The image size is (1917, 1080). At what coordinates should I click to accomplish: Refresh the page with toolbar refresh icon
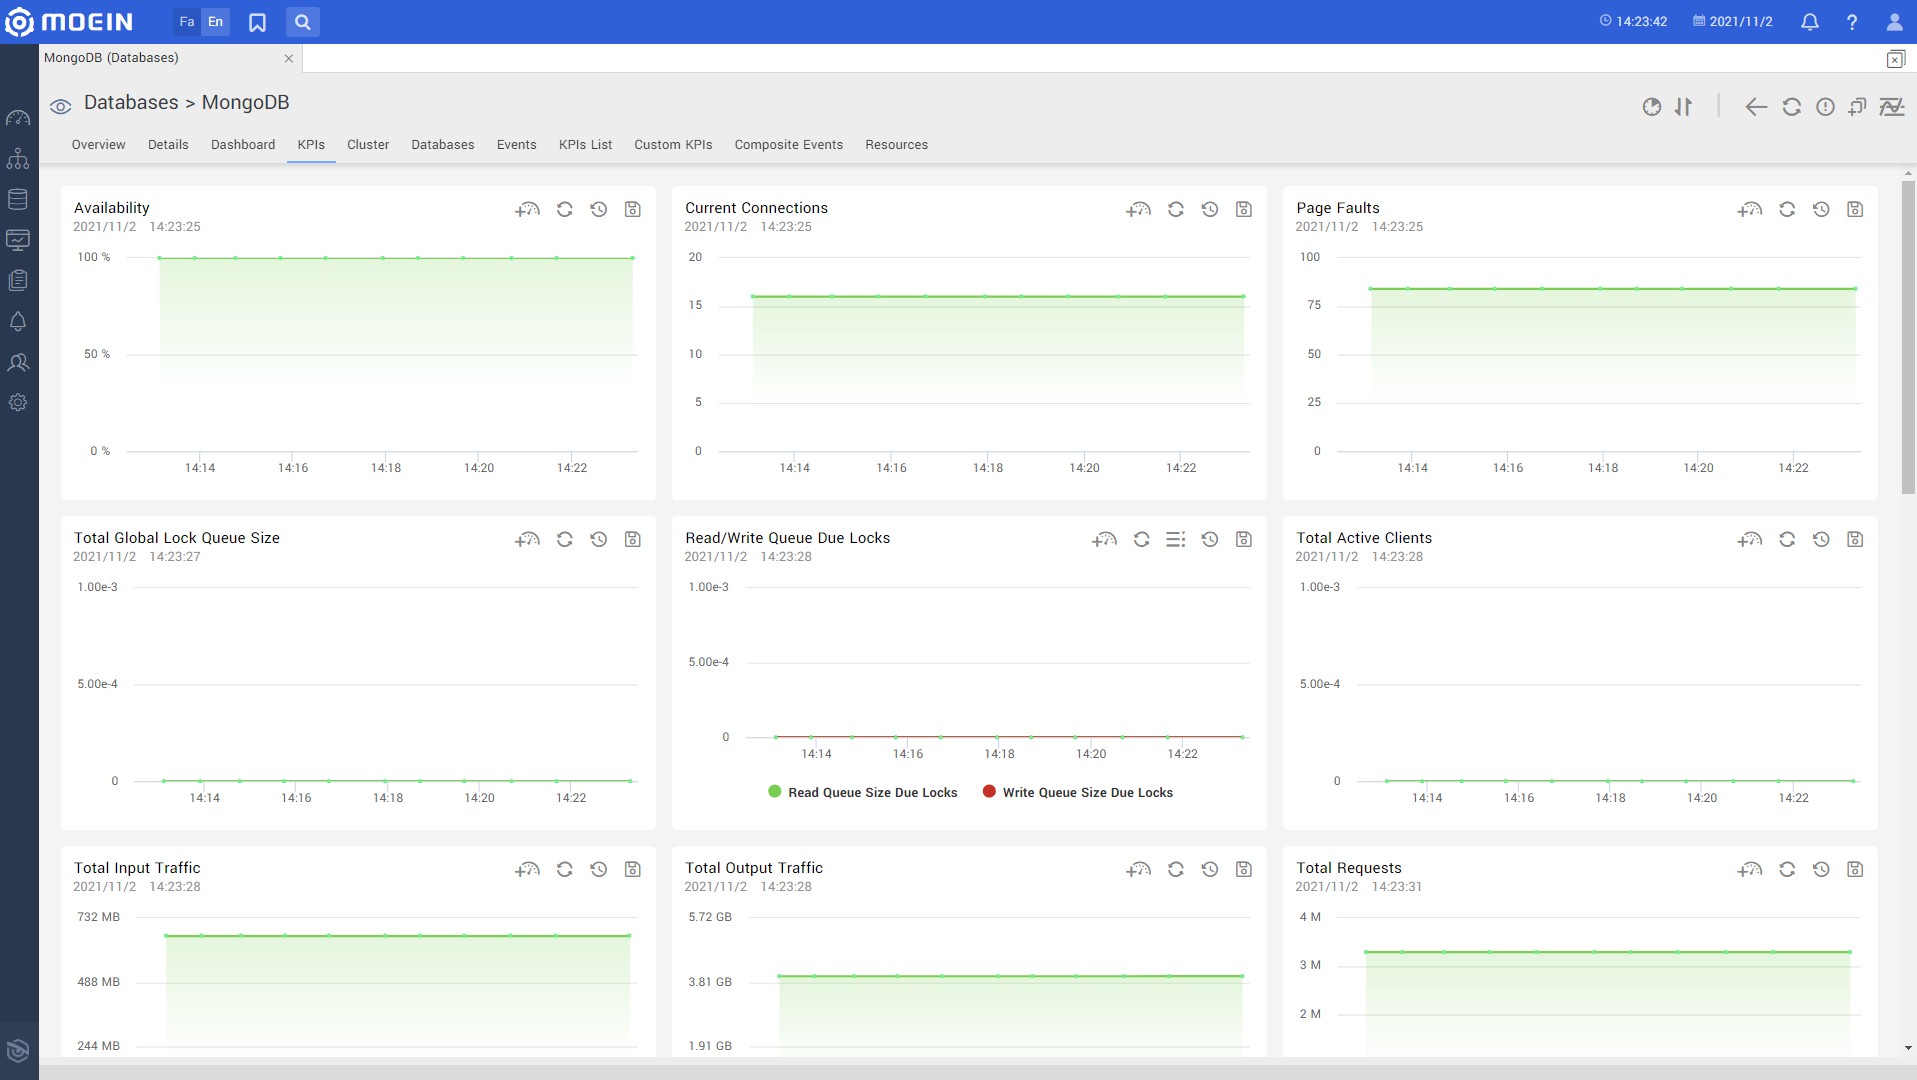(1792, 107)
